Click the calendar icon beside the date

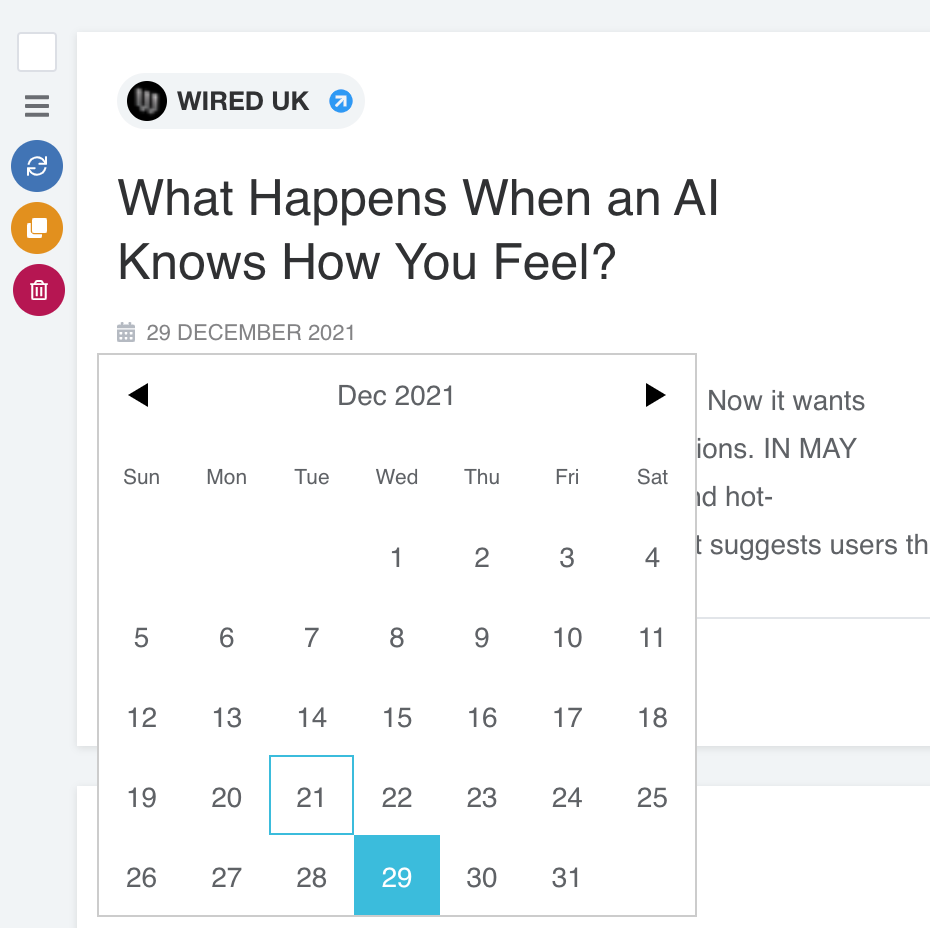coord(126,333)
